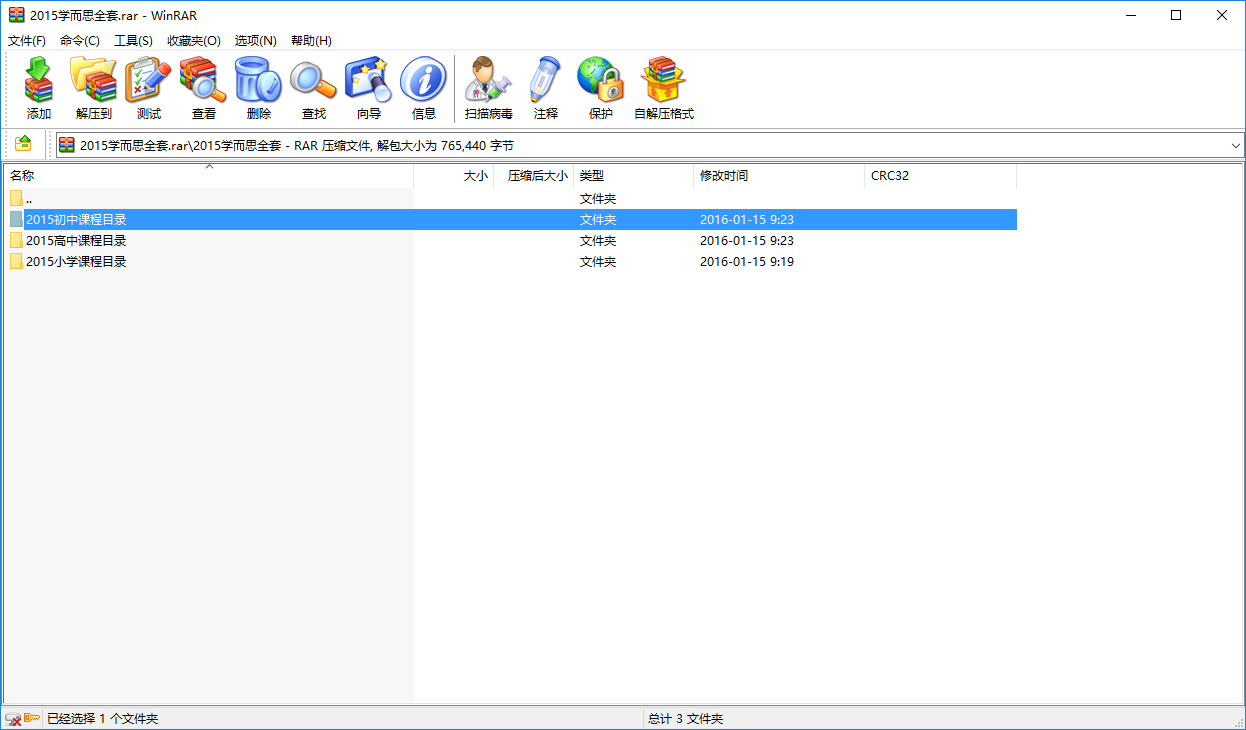Select the 2015小学课程目录 folder
The height and width of the screenshot is (730, 1246).
76,262
